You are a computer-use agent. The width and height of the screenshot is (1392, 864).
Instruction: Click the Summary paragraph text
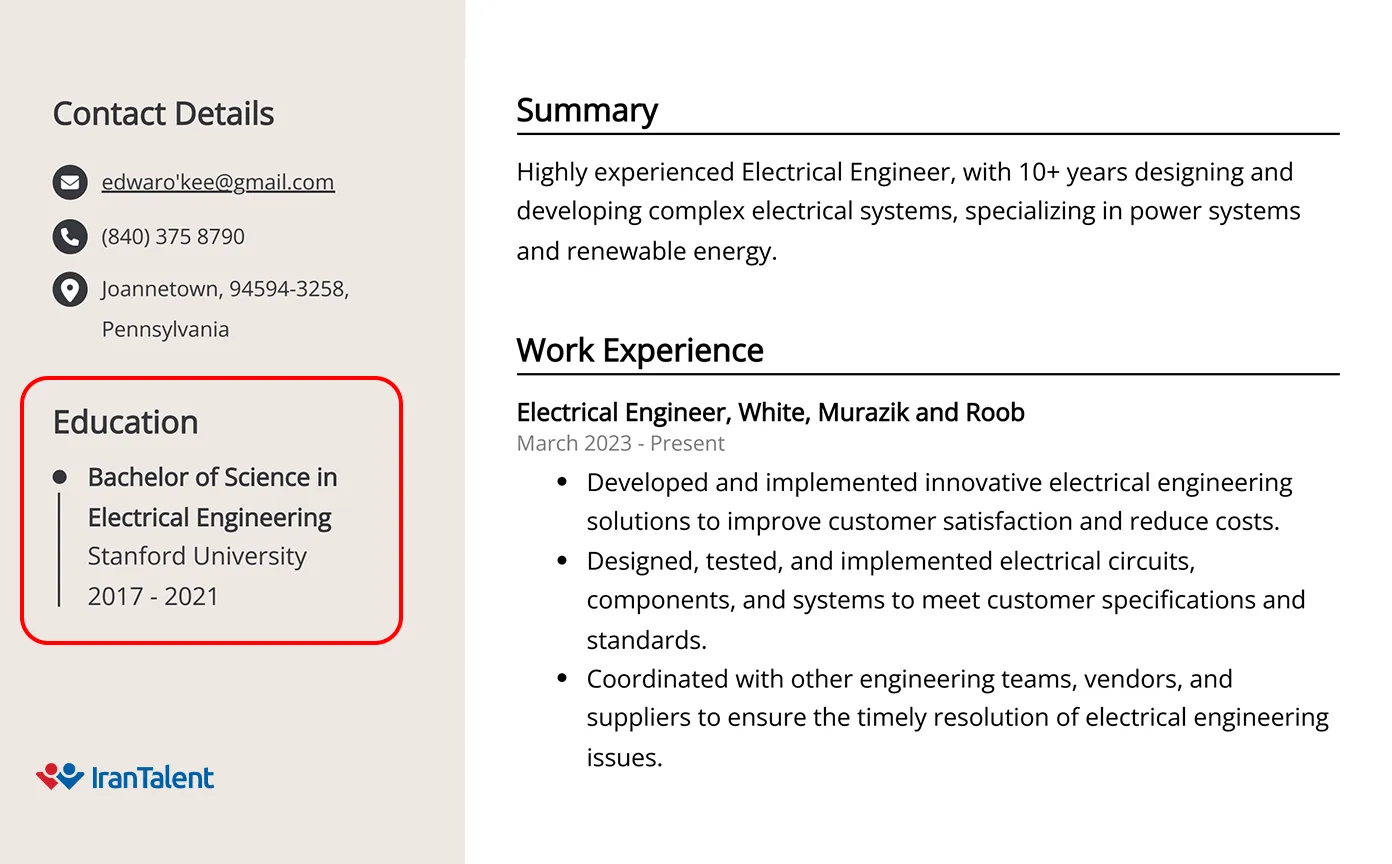click(908, 211)
